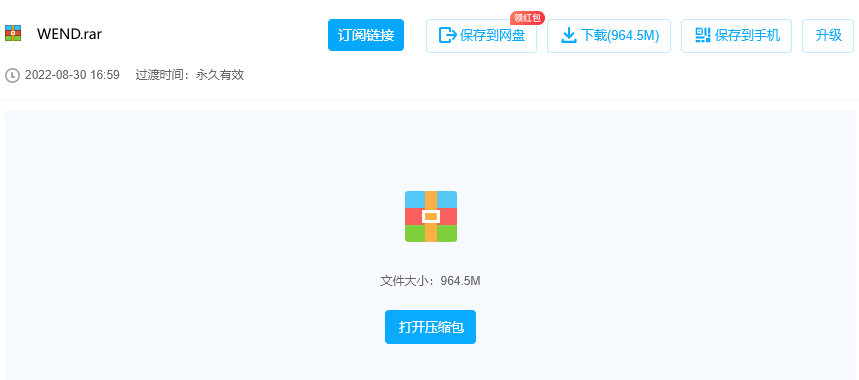Click the 2022-08-30 16:59 timestamp
859x380 pixels.
[x=72, y=76]
